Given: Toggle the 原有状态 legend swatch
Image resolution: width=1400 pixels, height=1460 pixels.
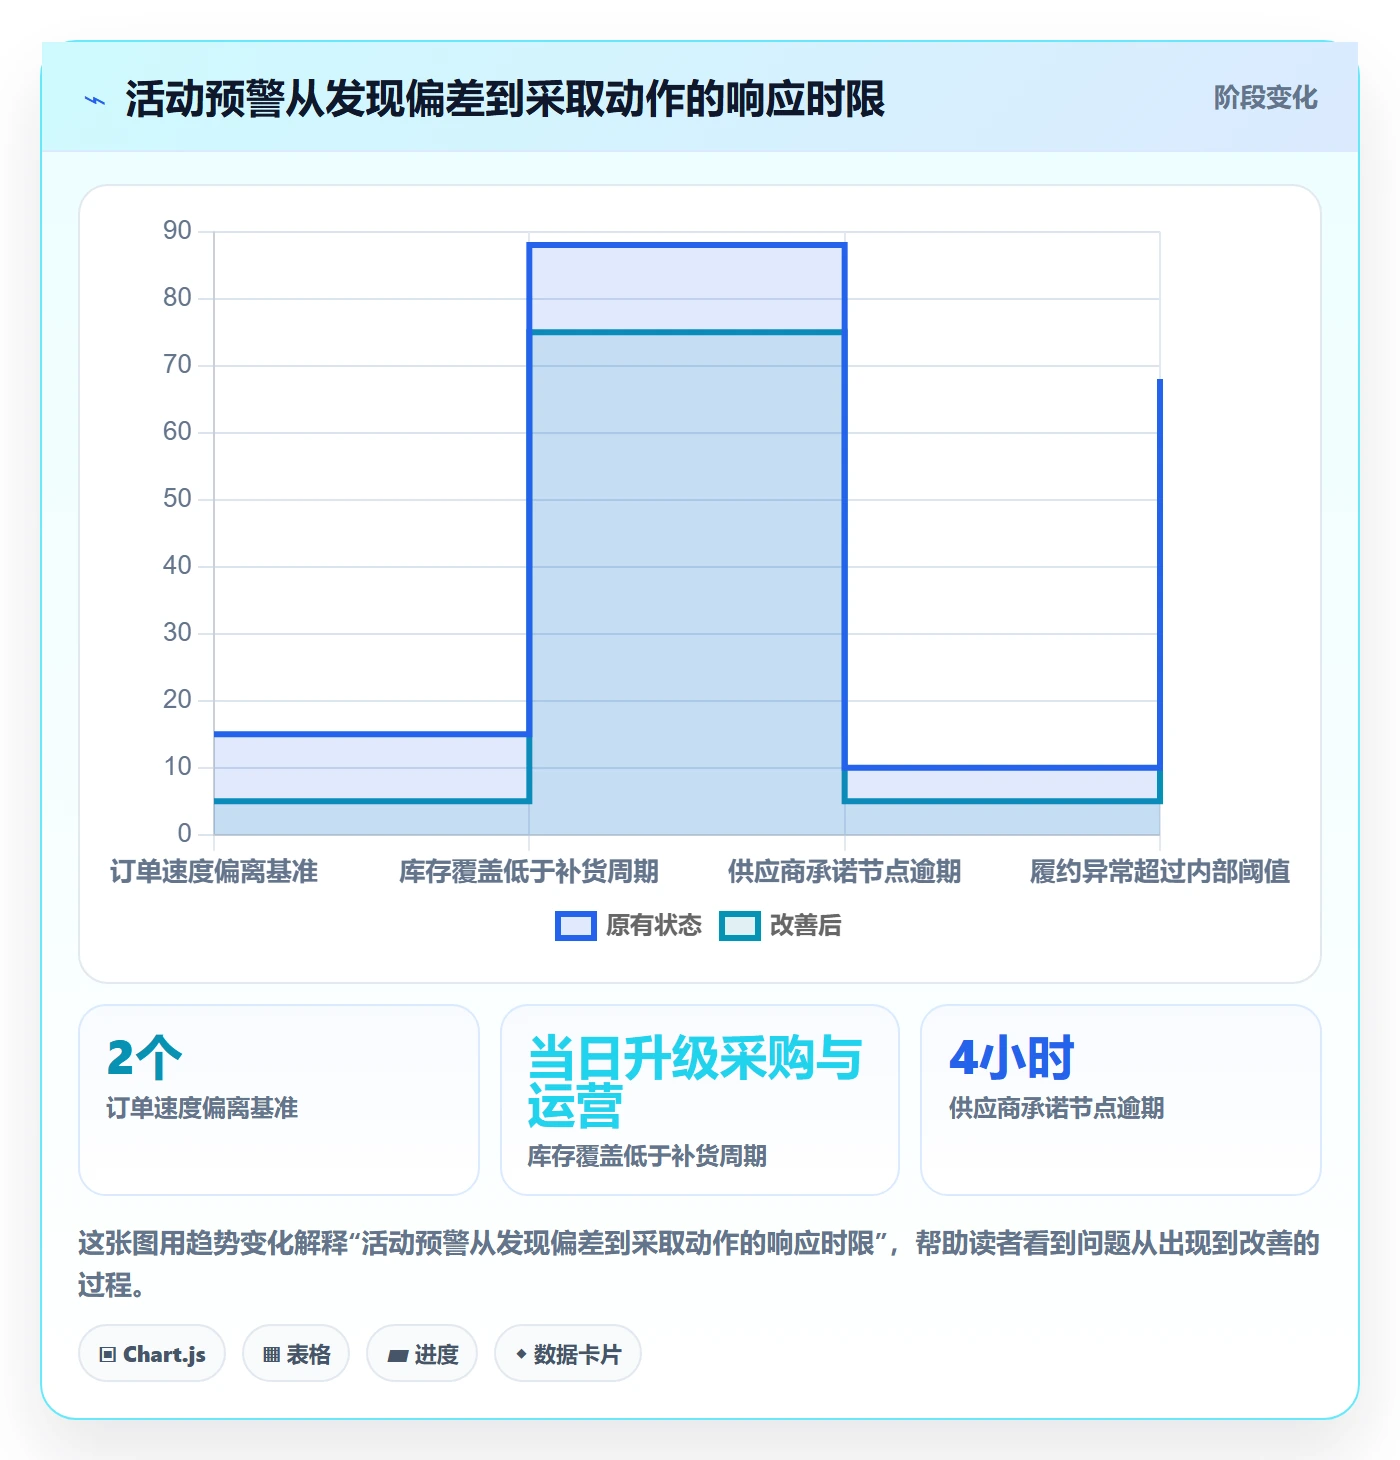Looking at the screenshot, I should [575, 926].
